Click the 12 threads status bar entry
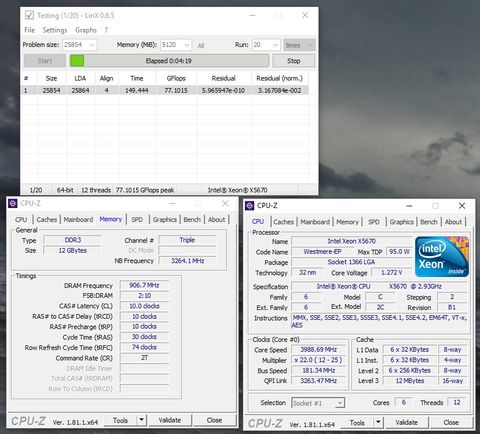The height and width of the screenshot is (434, 480). [96, 190]
